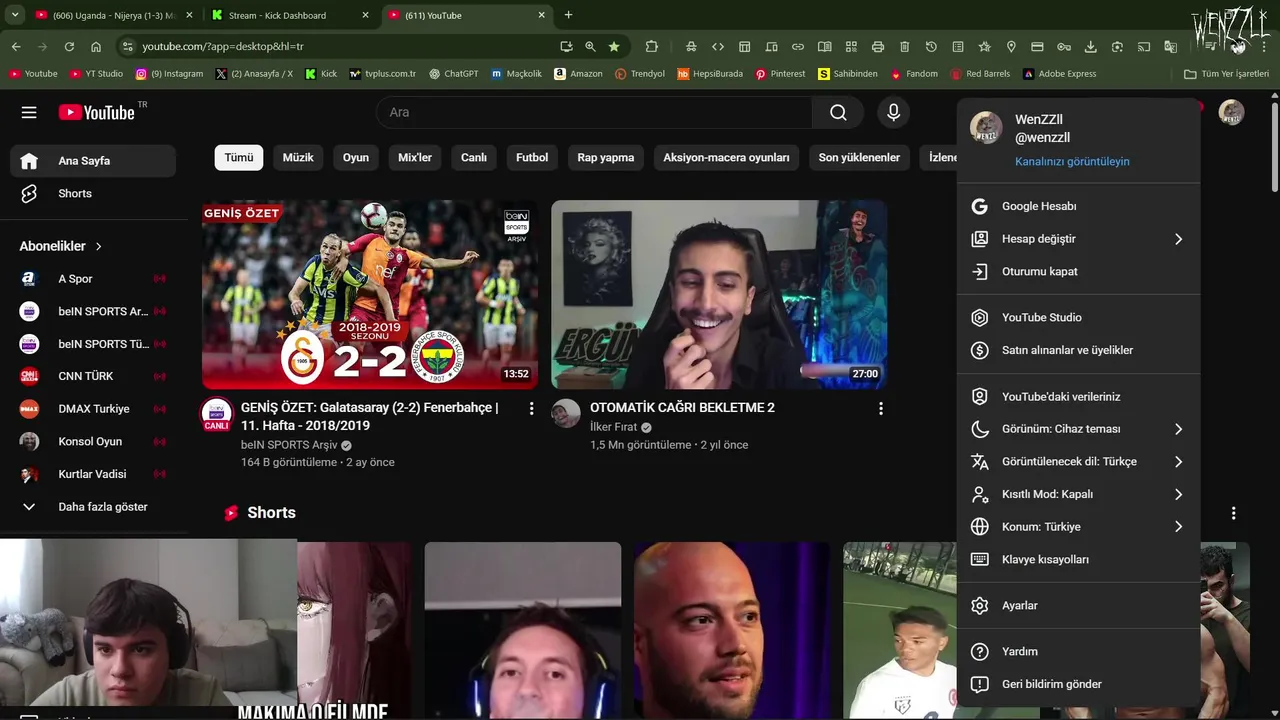Open browser home page button
Viewport: 1280px width, 720px height.
pos(96,46)
